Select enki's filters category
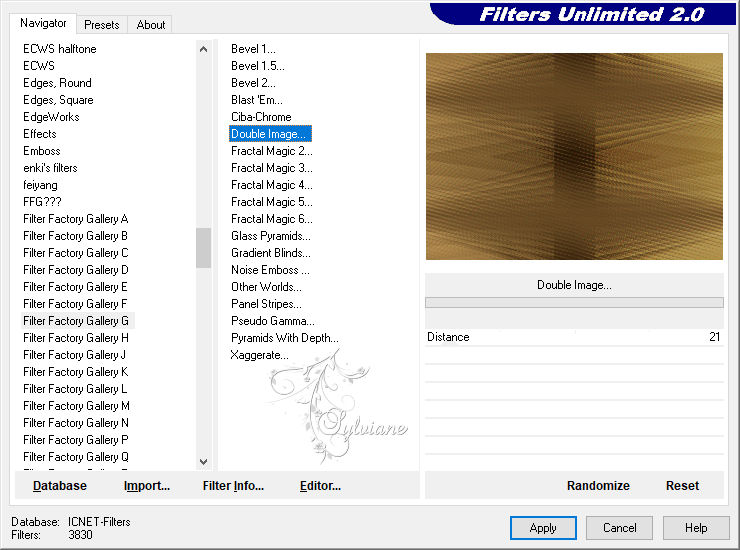The width and height of the screenshot is (740, 550). tap(50, 168)
